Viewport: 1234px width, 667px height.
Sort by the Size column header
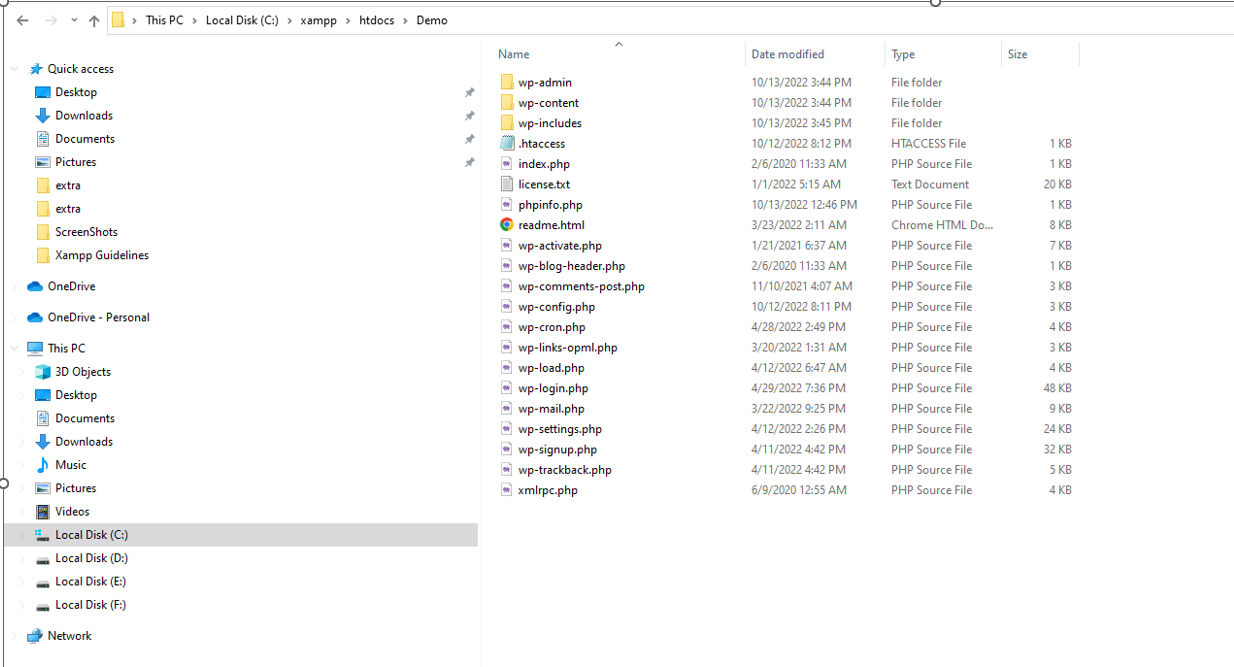[1018, 54]
